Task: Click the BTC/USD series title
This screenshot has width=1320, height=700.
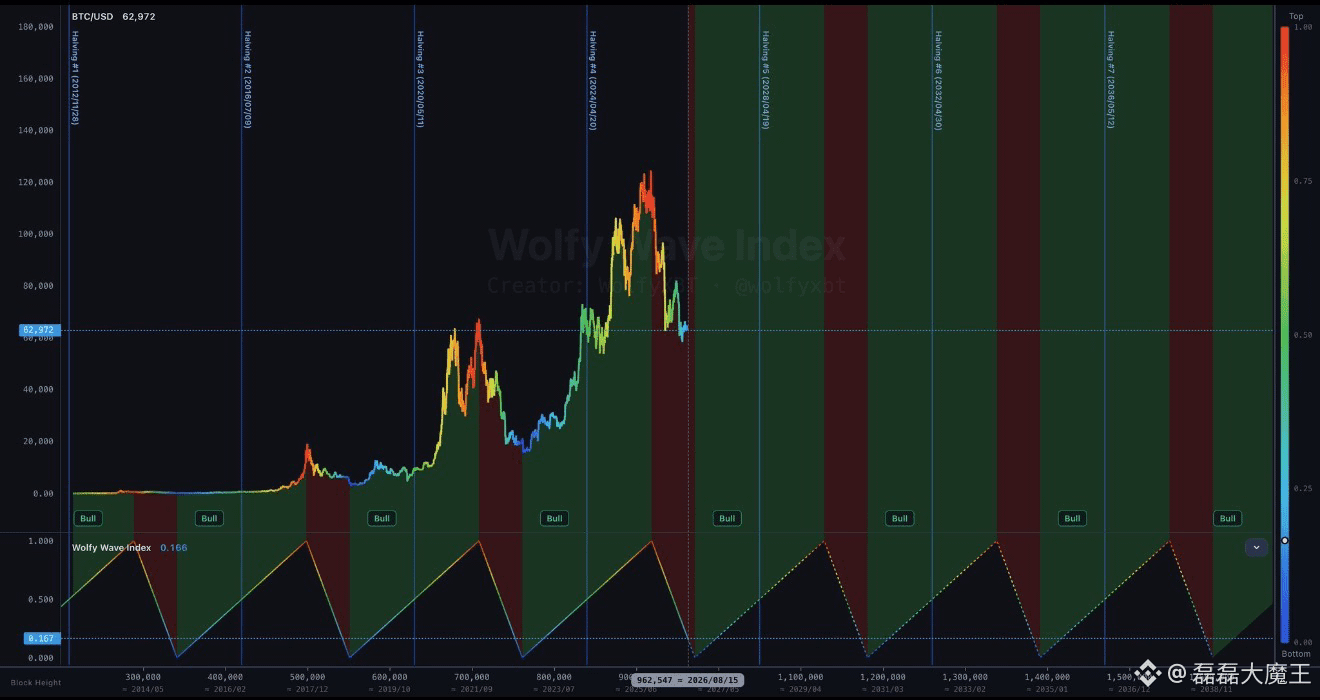Action: tap(92, 17)
